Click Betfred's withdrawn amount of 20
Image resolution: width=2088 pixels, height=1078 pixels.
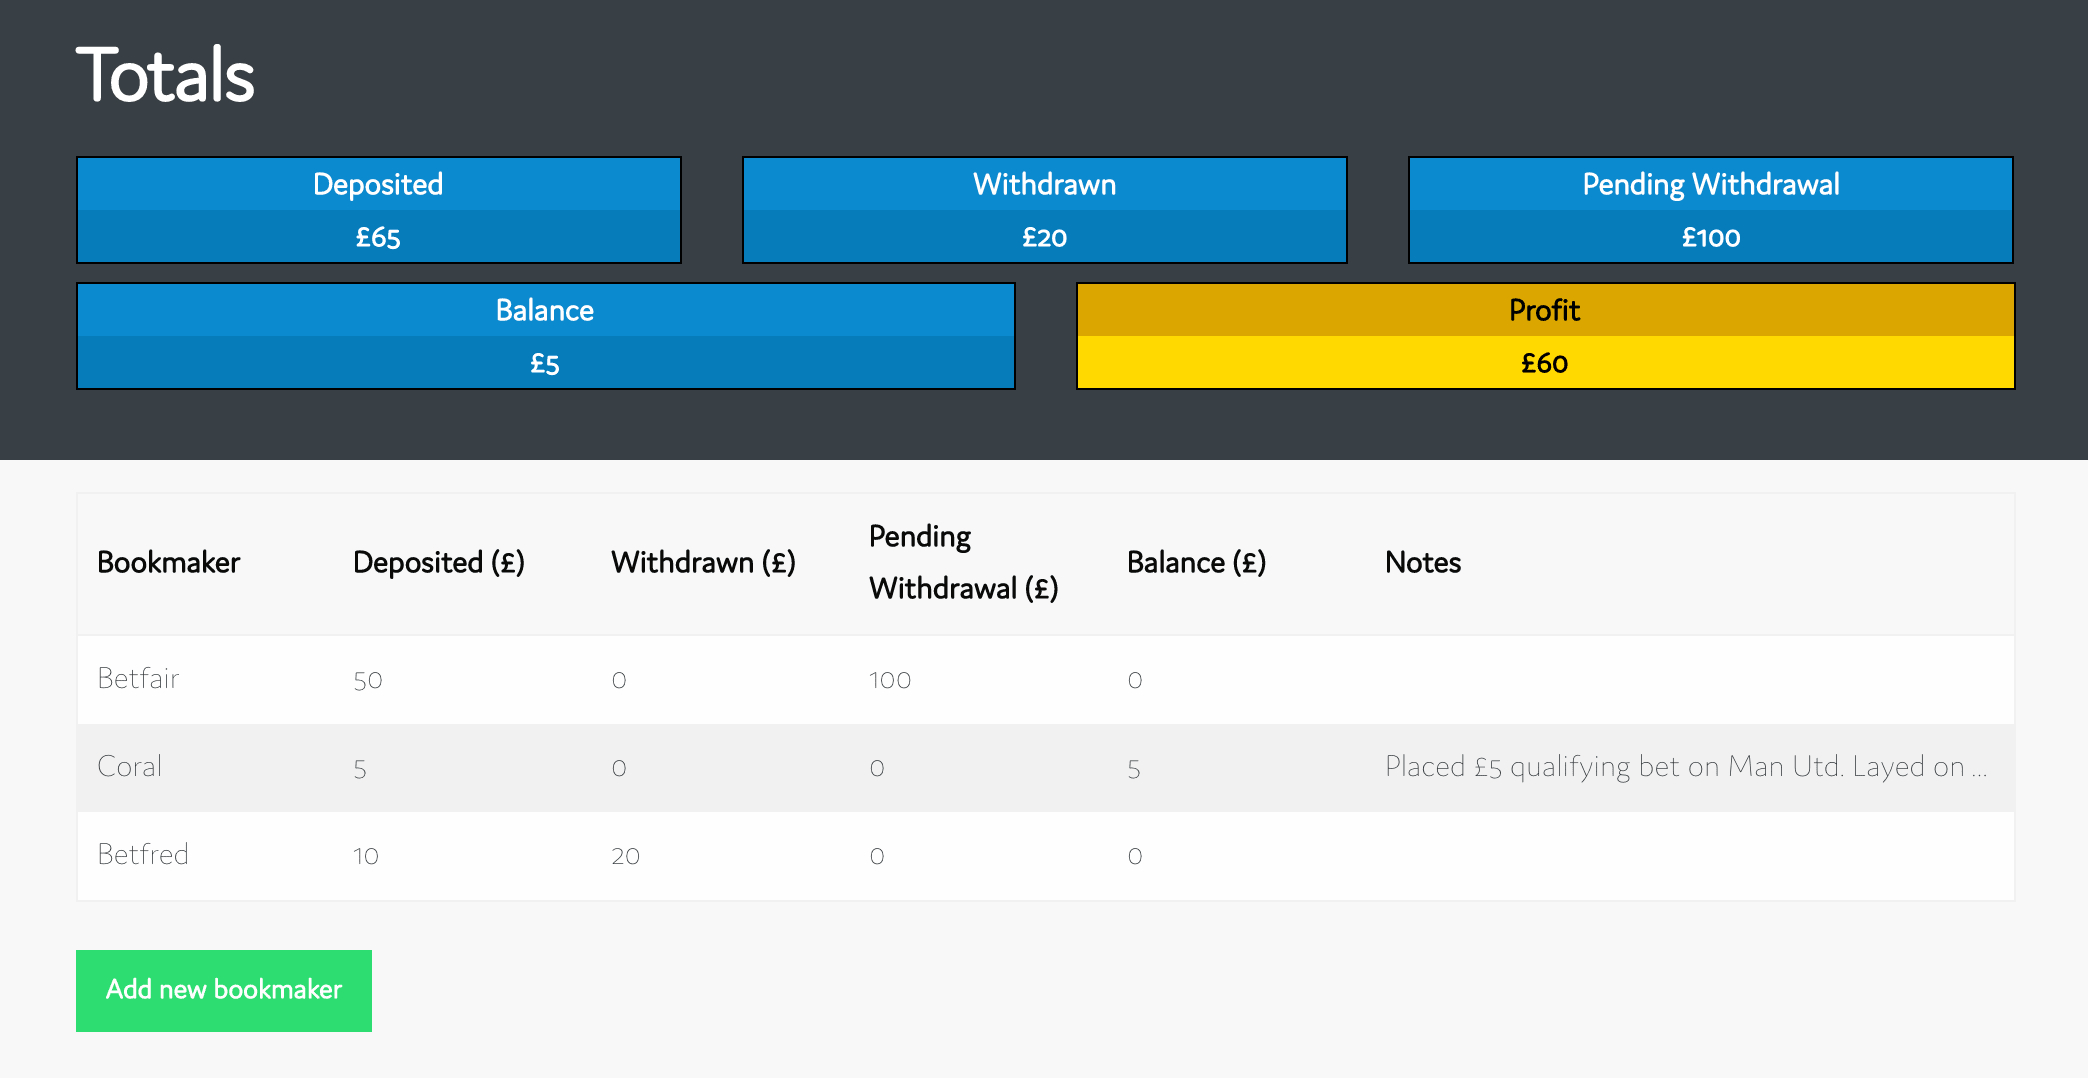coord(626,856)
